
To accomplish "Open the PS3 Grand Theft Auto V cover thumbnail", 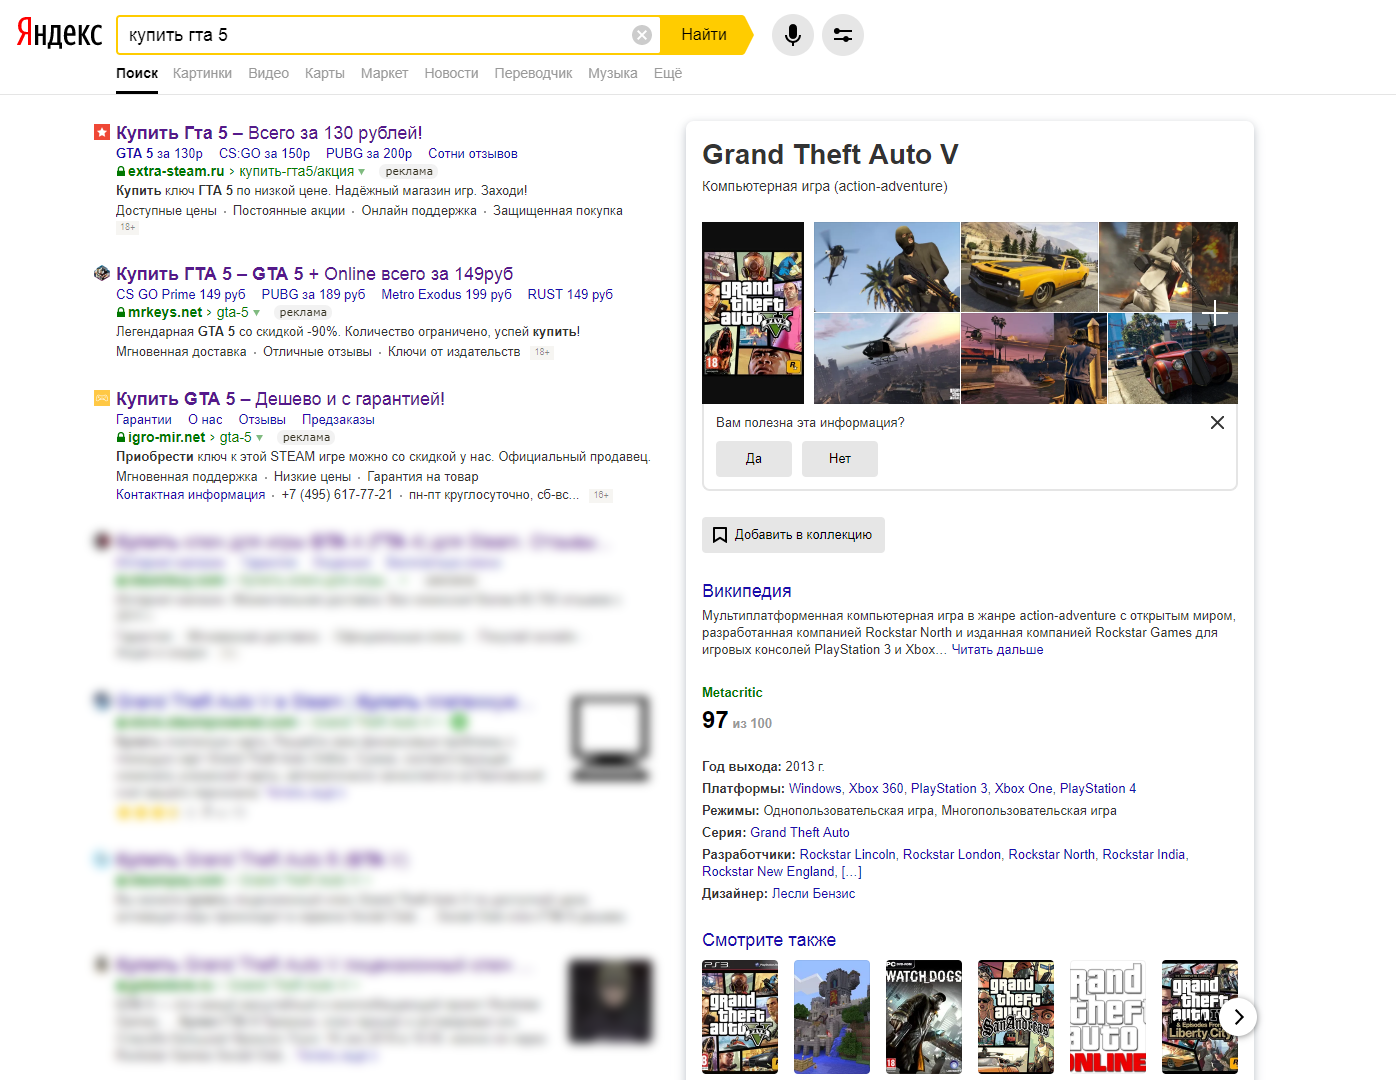I will (740, 1017).
